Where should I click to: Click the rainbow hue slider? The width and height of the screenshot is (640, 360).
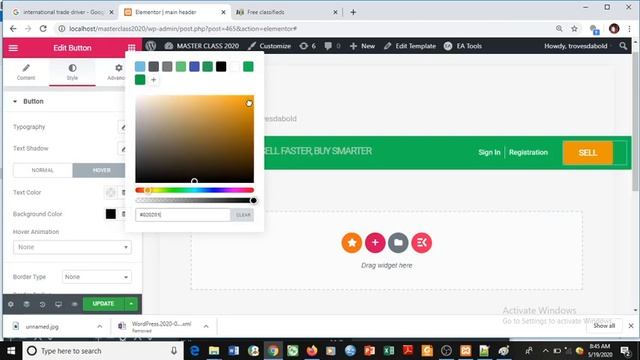(194, 190)
